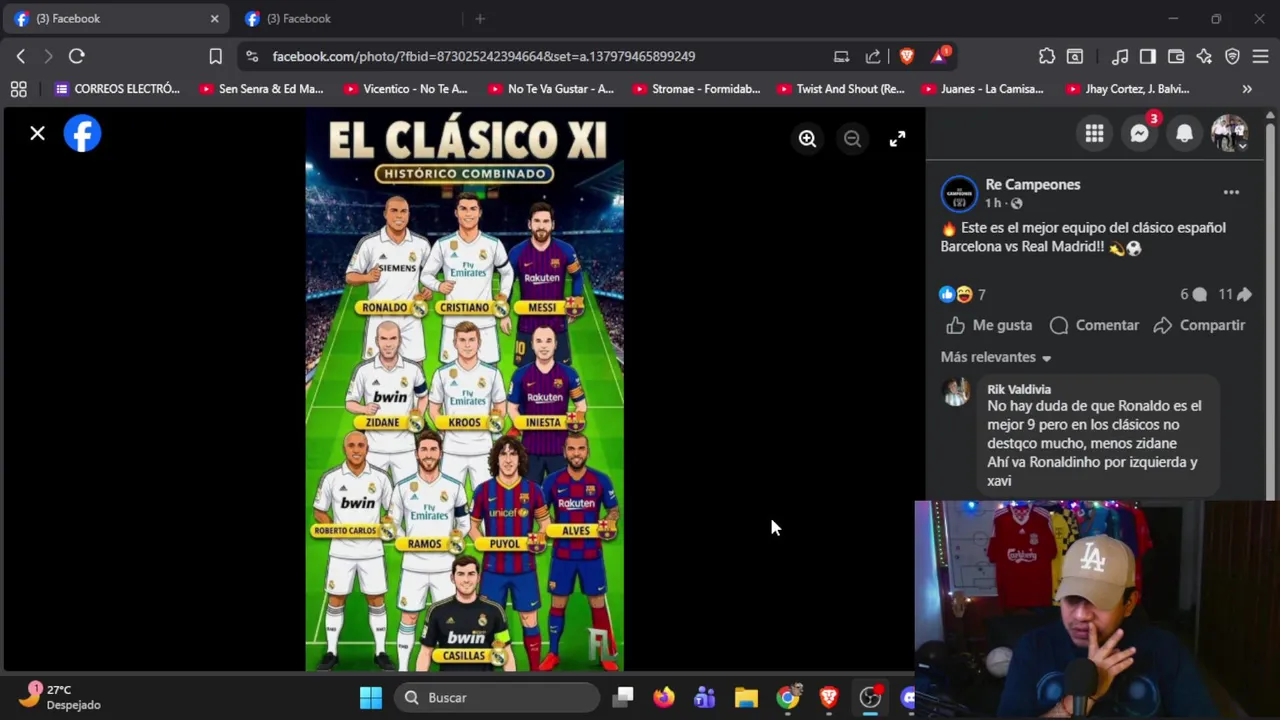Open Messenger with 3 notifications
The image size is (1280, 720).
(1139, 133)
